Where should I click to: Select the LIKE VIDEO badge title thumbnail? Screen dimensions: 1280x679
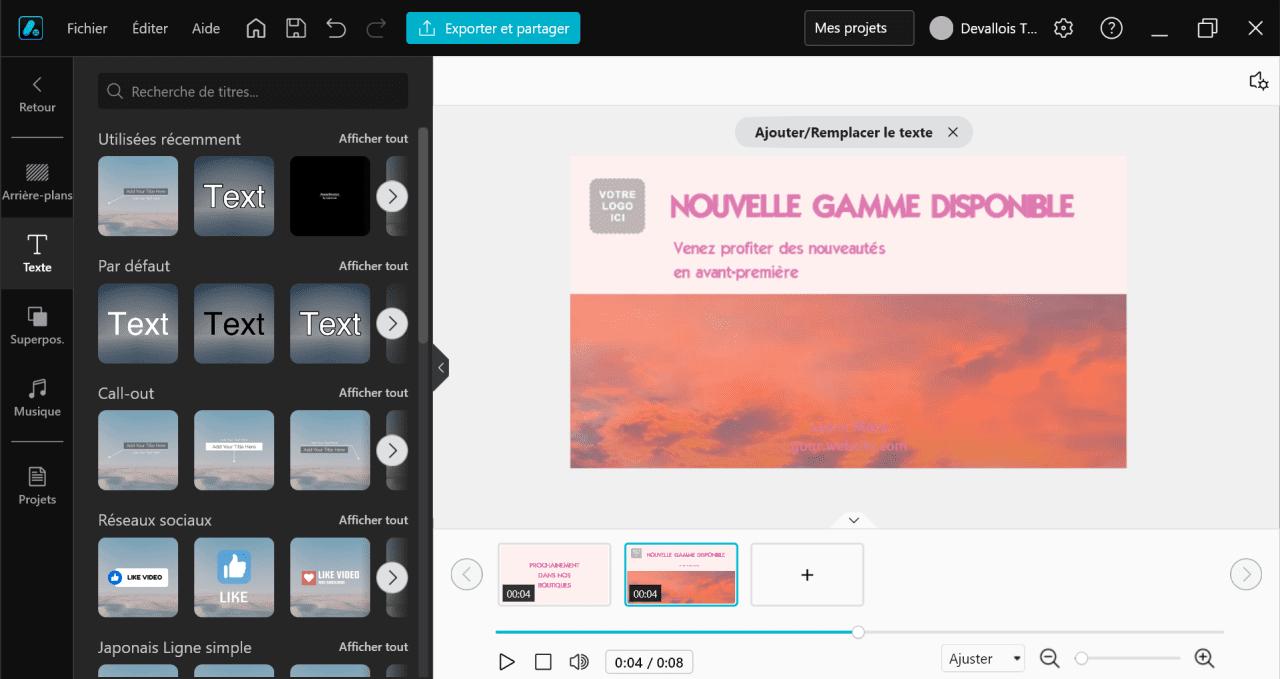(138, 577)
